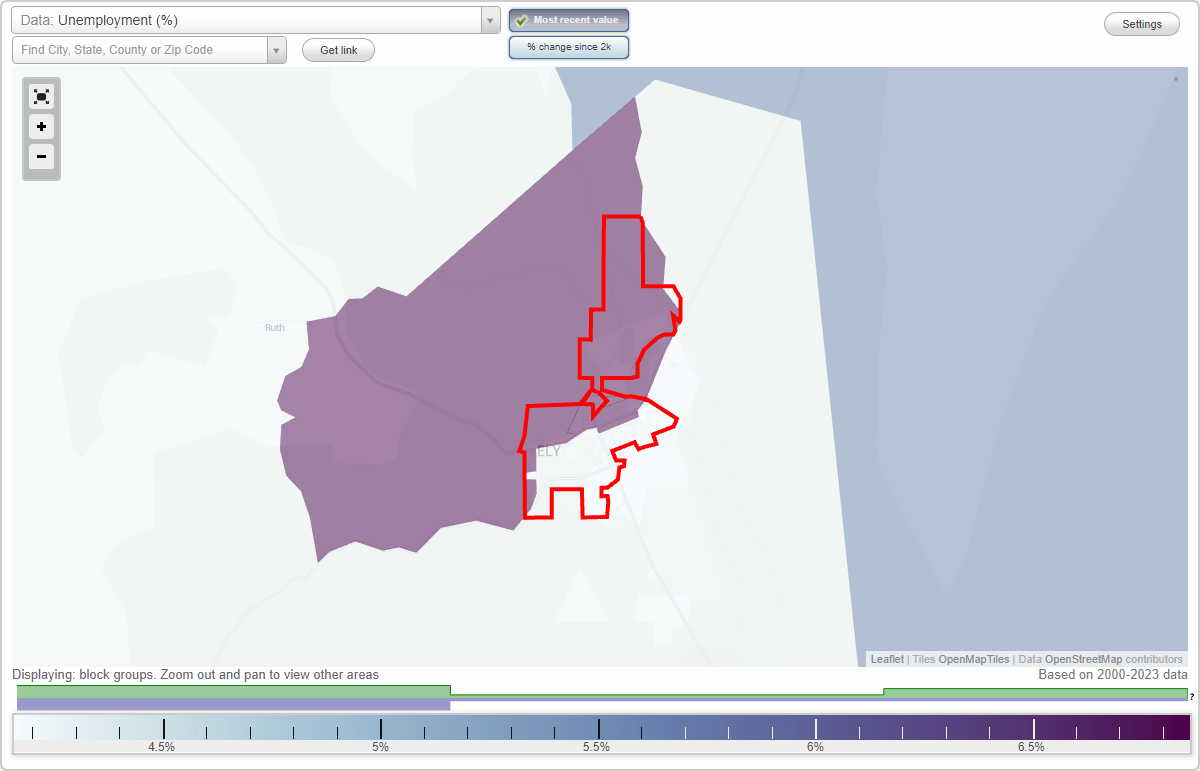The image size is (1200, 771).
Task: Visit the OpenMapTiles link
Action: tap(974, 659)
